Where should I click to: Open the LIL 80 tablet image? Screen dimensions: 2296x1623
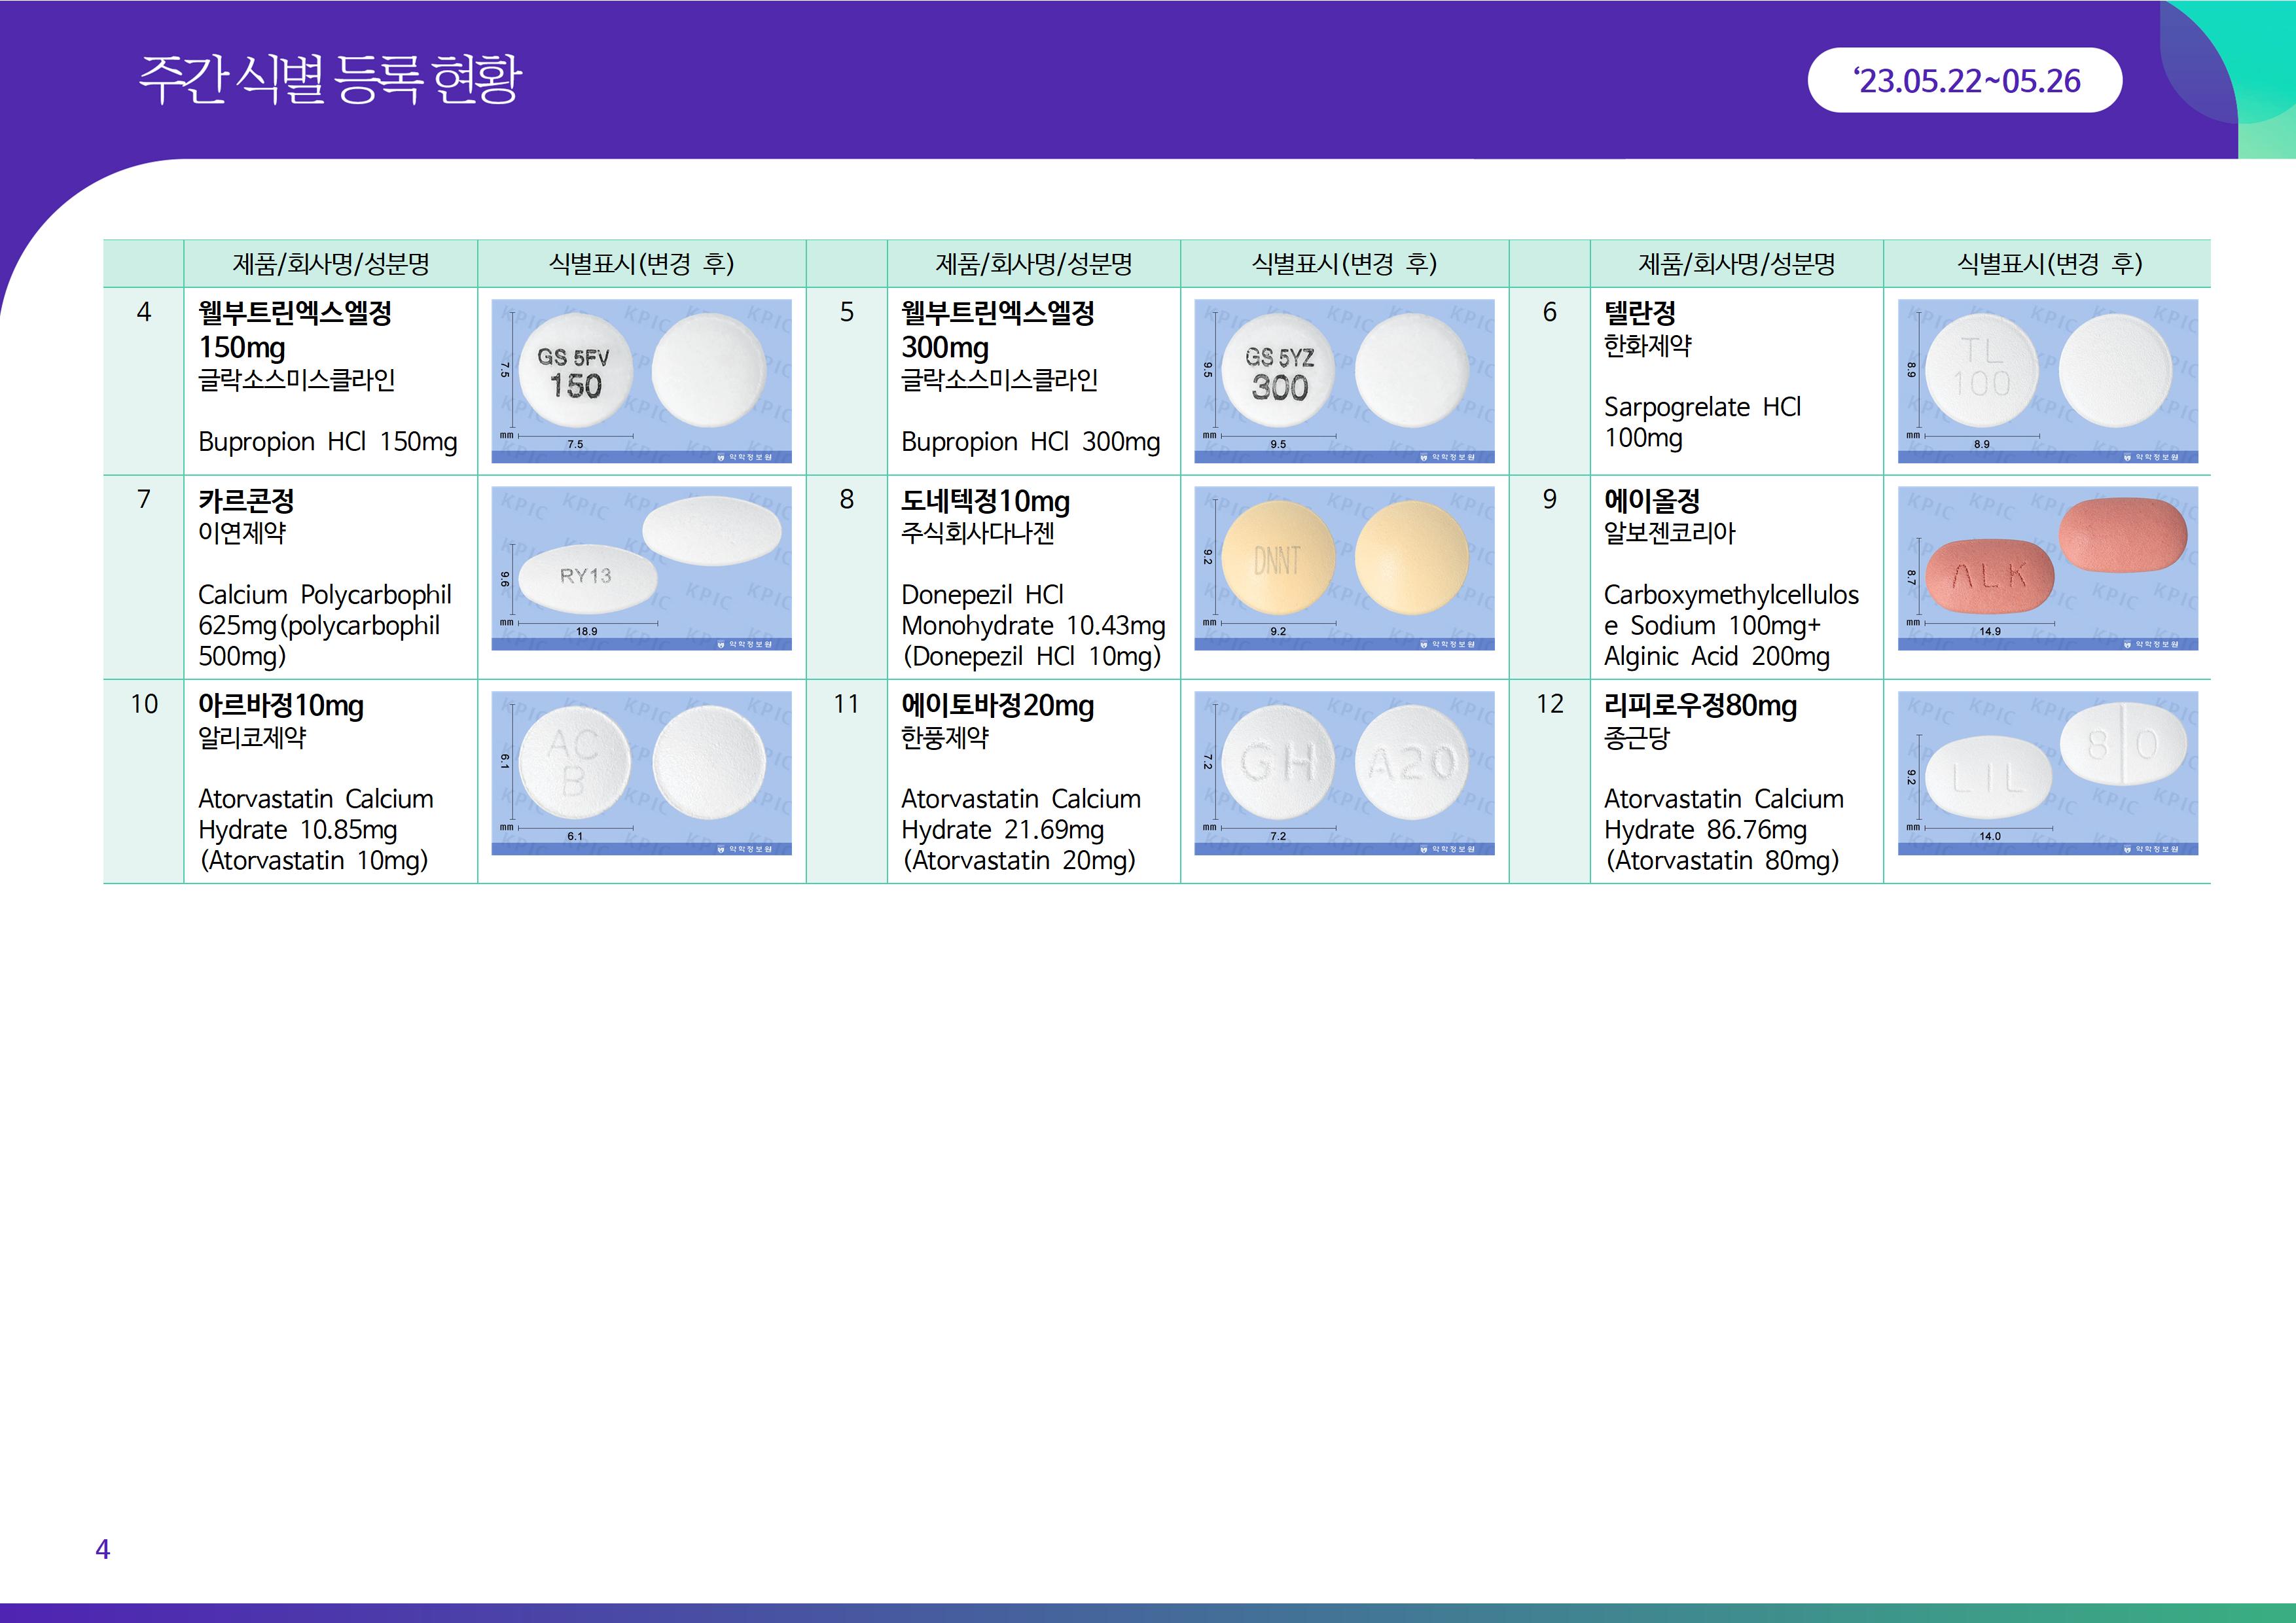point(2047,772)
